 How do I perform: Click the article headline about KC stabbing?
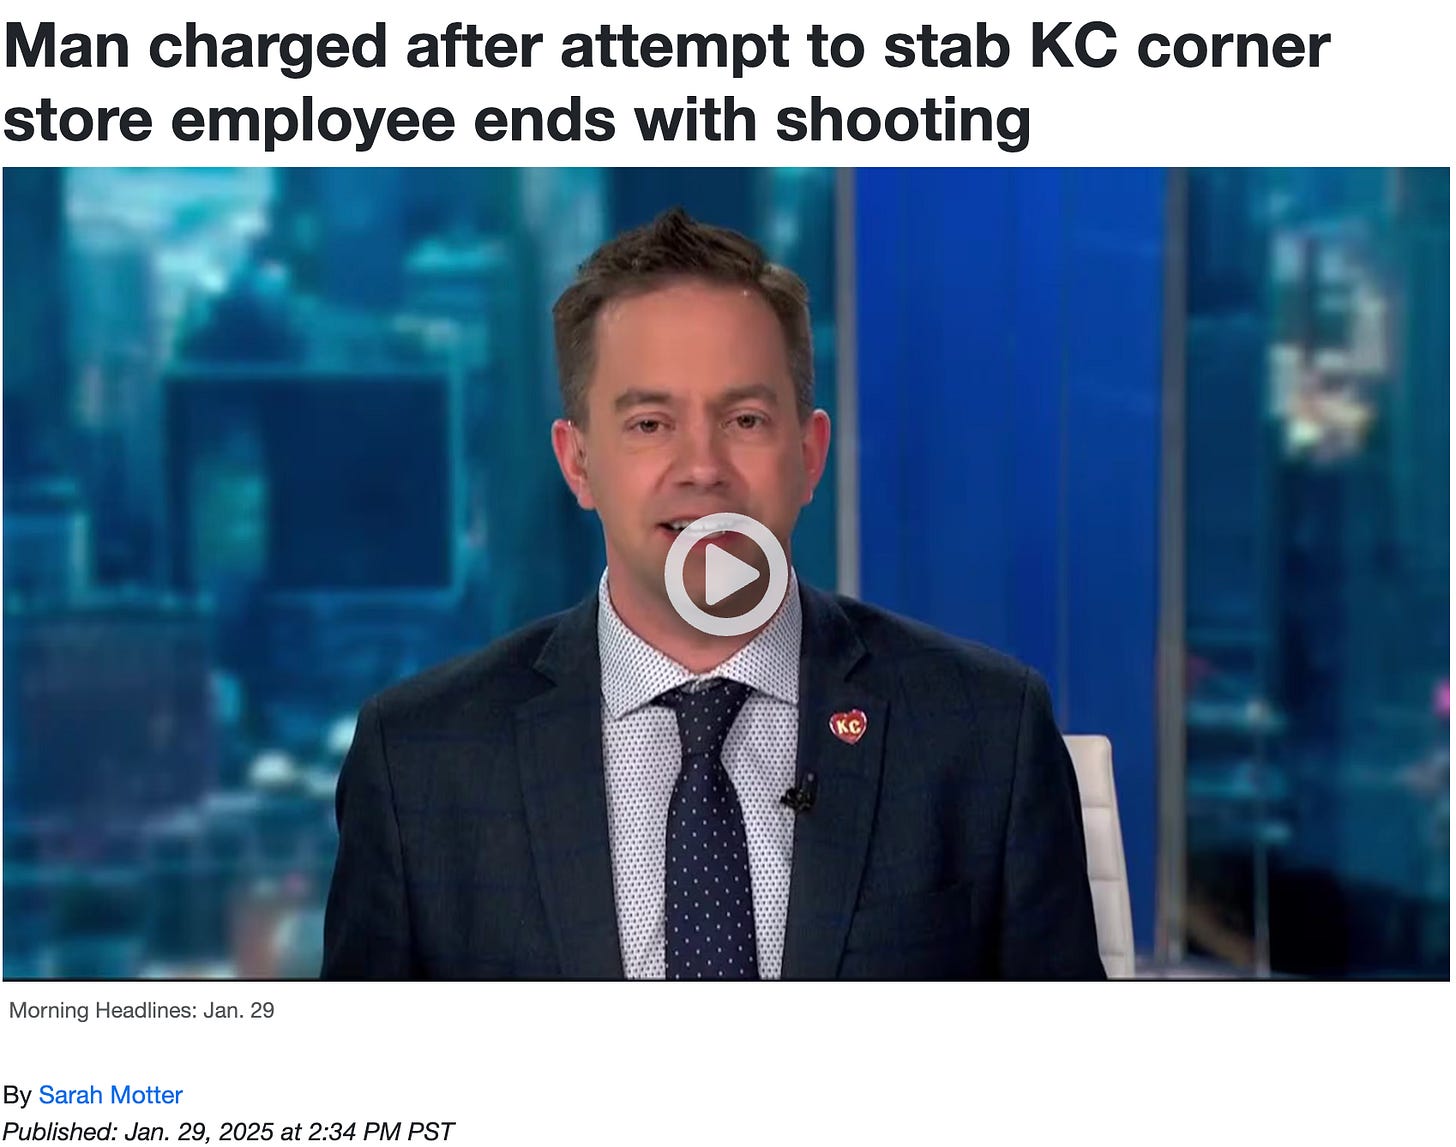pyautogui.click(x=666, y=83)
